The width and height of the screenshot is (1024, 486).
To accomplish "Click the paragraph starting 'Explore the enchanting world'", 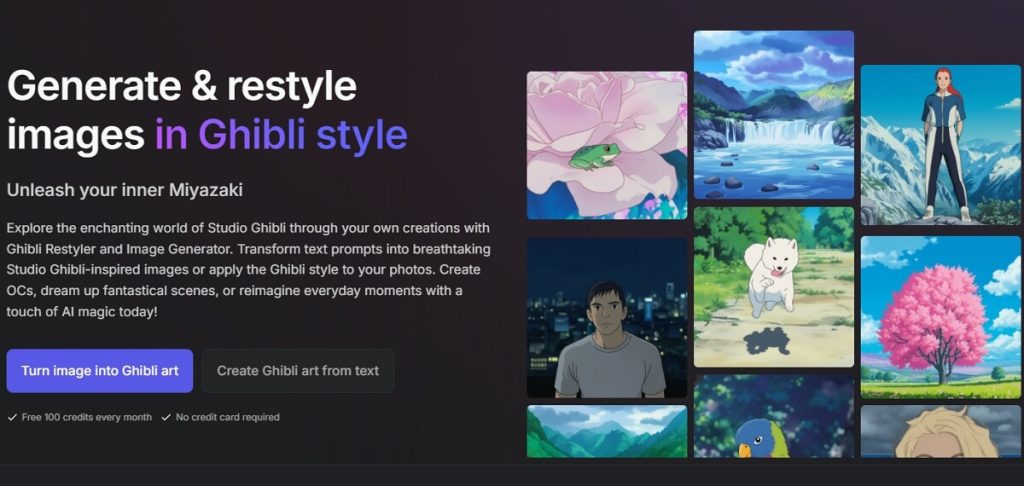I will 248,270.
